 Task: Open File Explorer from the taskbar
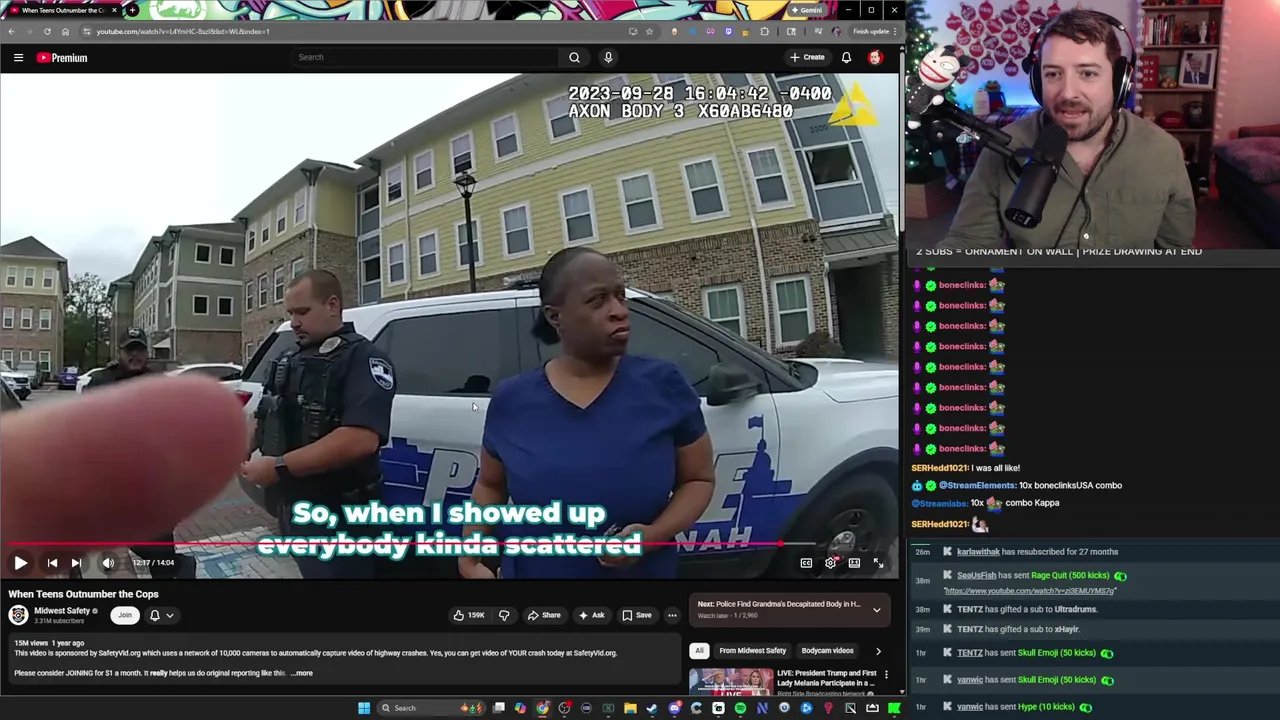(630, 708)
